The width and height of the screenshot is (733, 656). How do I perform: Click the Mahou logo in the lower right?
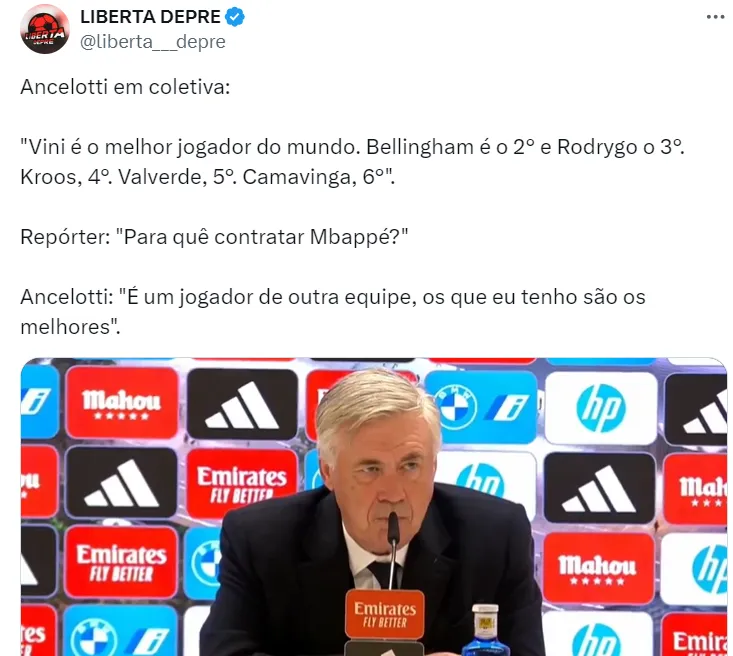coord(598,568)
